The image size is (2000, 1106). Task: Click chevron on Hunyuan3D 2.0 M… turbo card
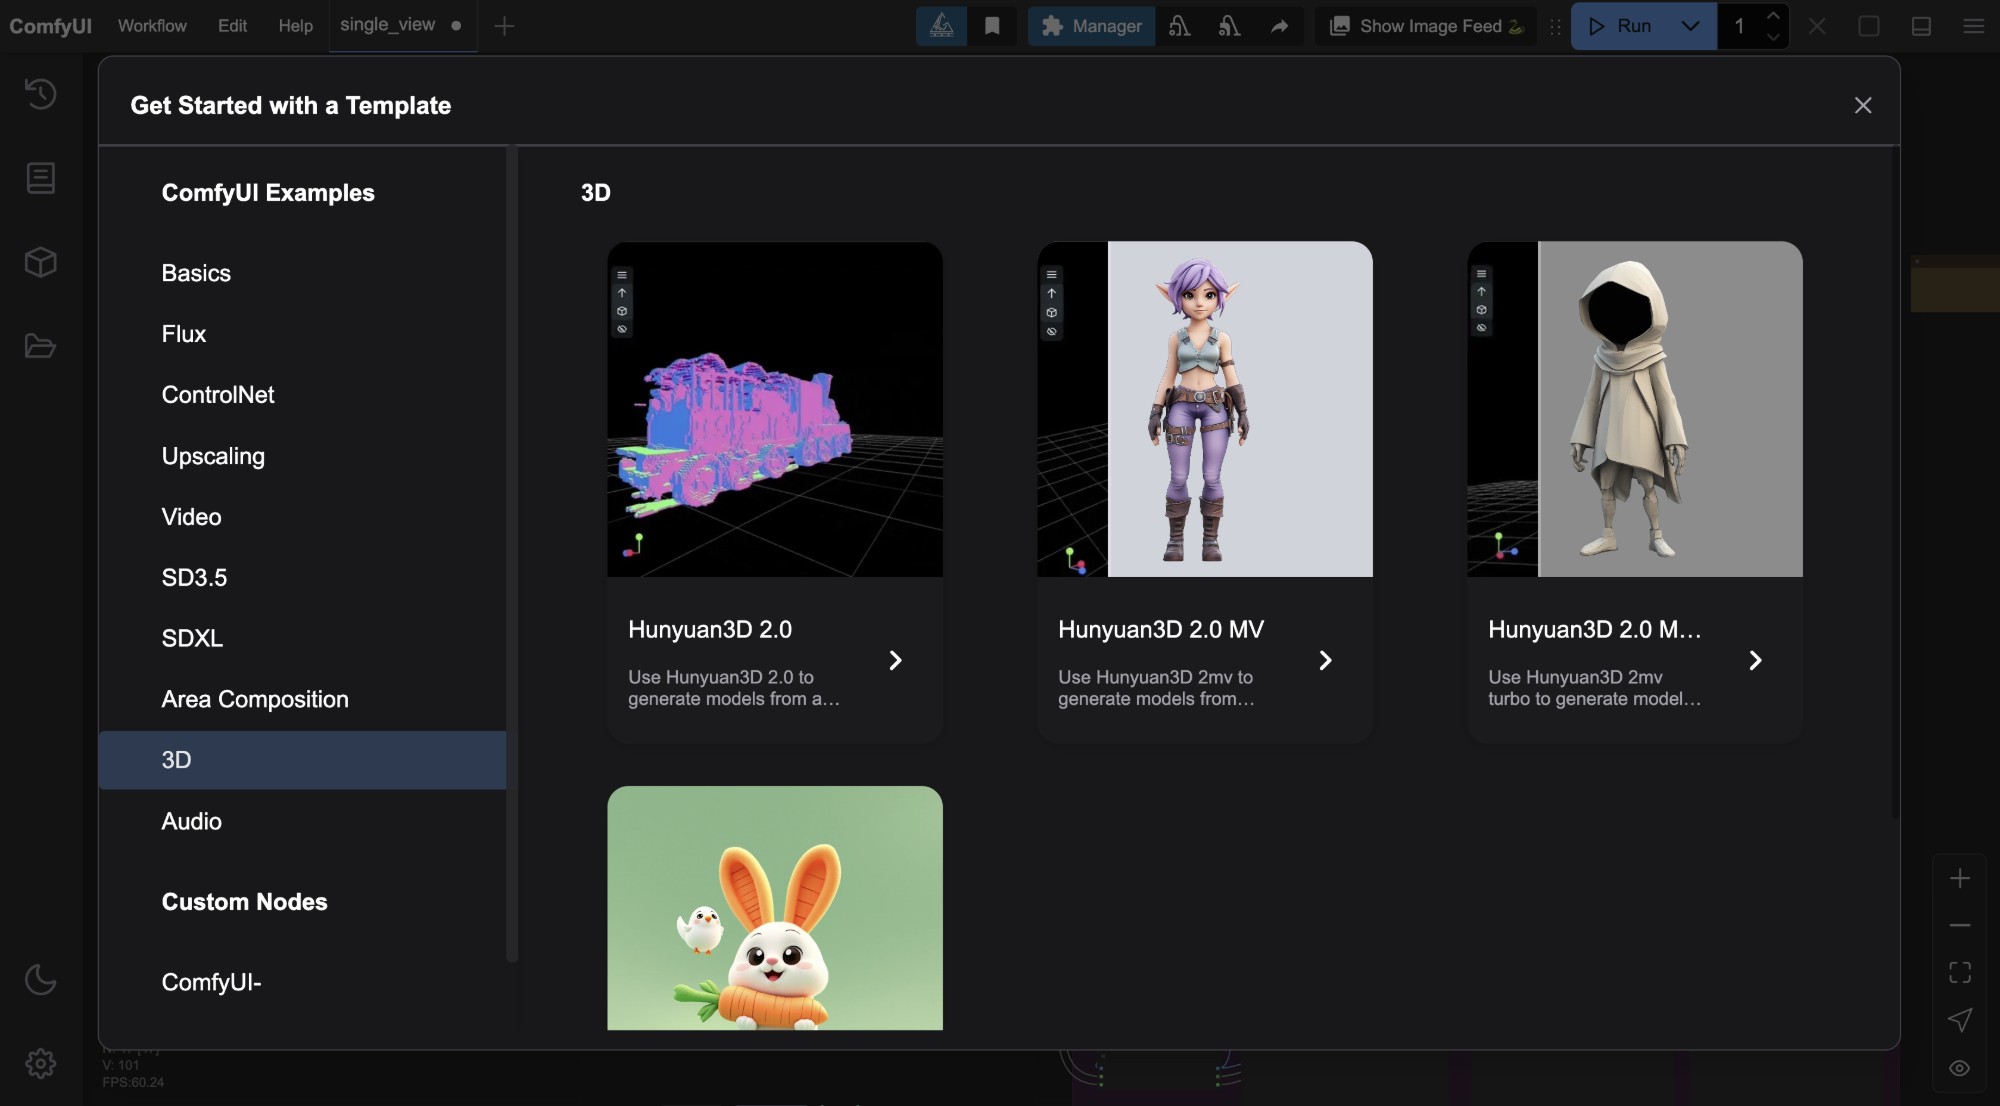pos(1755,660)
